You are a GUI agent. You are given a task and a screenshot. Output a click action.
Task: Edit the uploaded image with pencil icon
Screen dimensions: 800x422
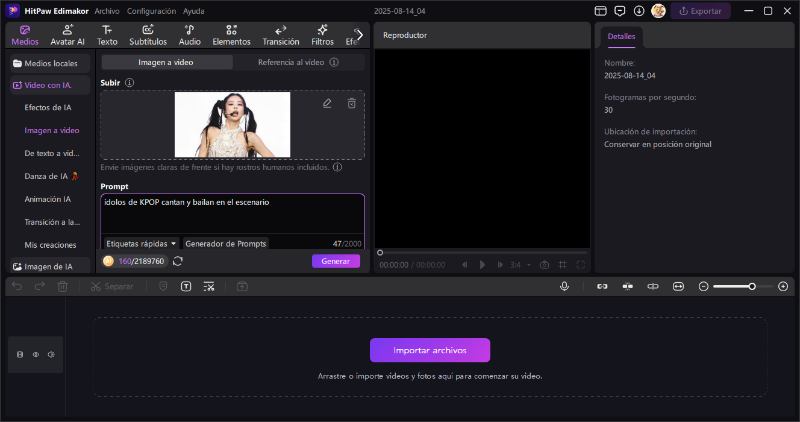pos(327,104)
